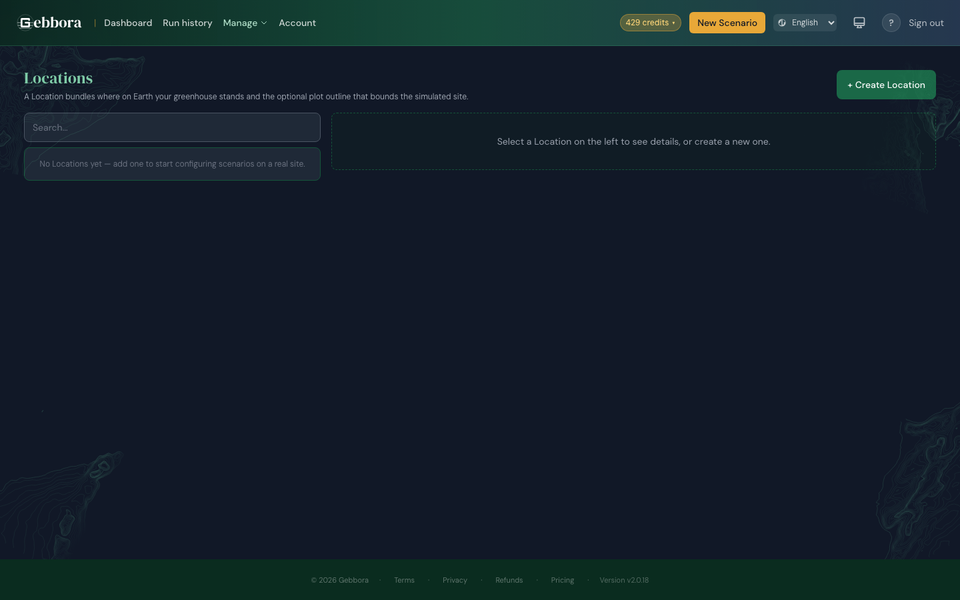The width and height of the screenshot is (960, 600).
Task: Open help with the question mark icon
Action: click(891, 23)
